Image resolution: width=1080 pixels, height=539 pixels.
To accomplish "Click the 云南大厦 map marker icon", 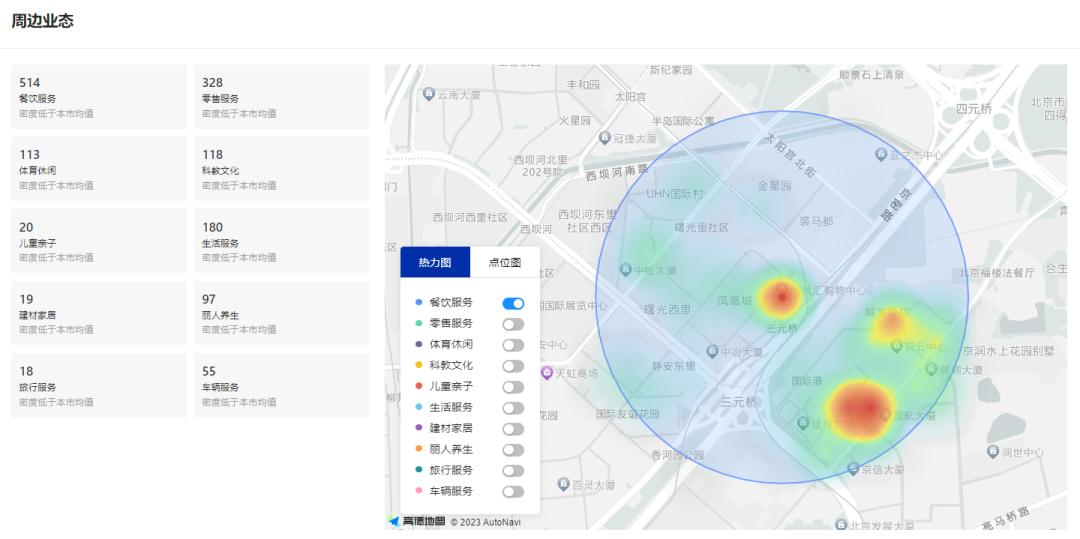I will point(429,93).
